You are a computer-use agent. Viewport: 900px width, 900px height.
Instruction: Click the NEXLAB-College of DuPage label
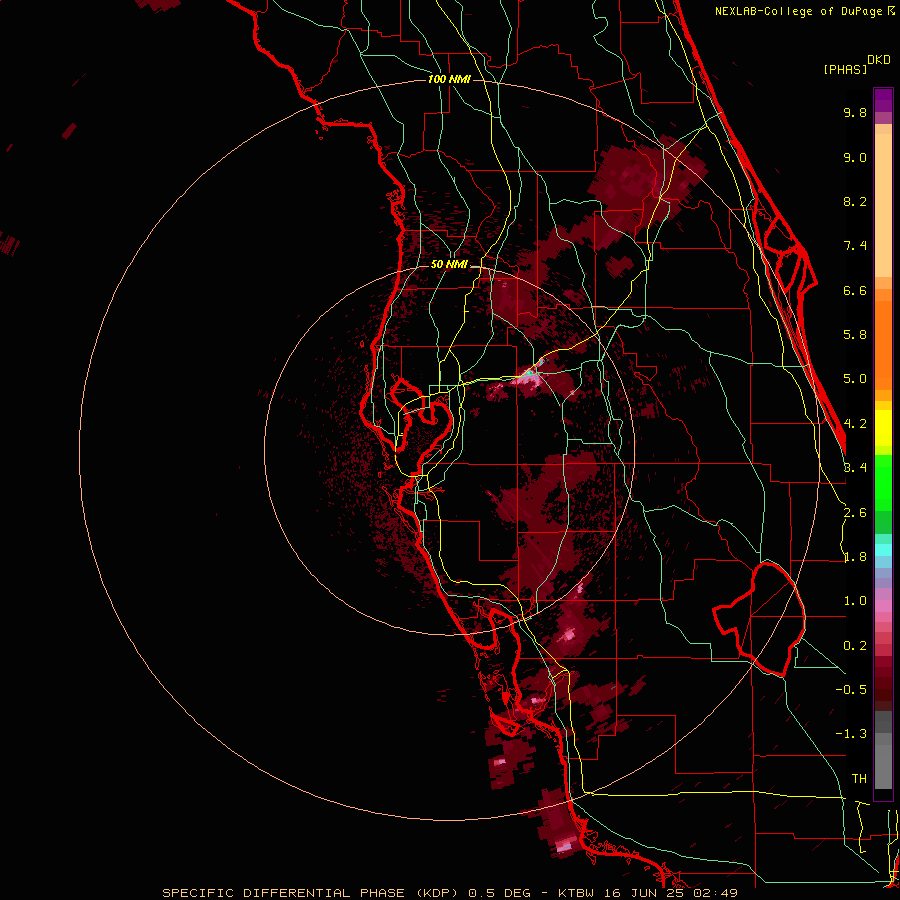pos(800,11)
